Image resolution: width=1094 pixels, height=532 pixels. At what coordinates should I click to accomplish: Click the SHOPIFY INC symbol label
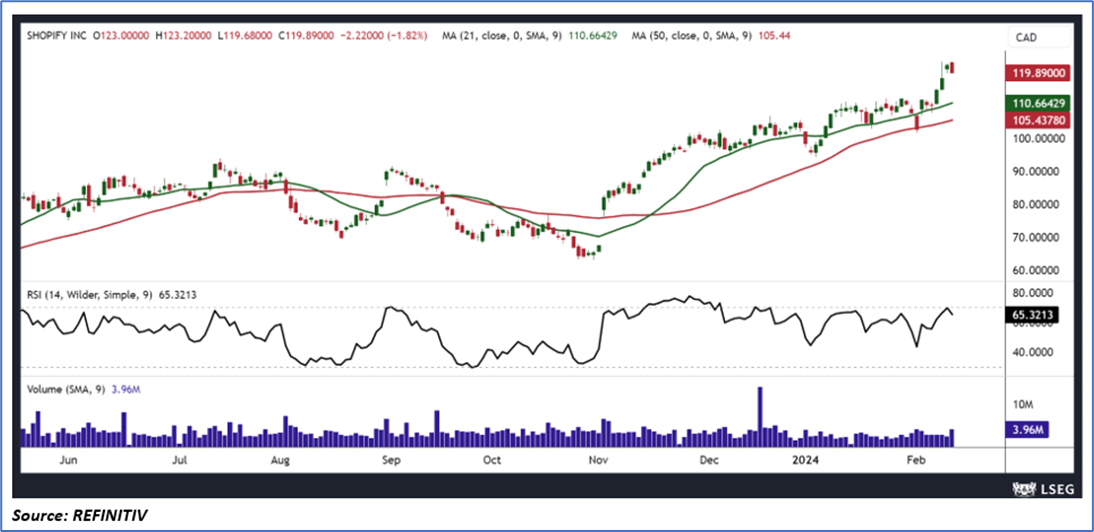point(59,35)
